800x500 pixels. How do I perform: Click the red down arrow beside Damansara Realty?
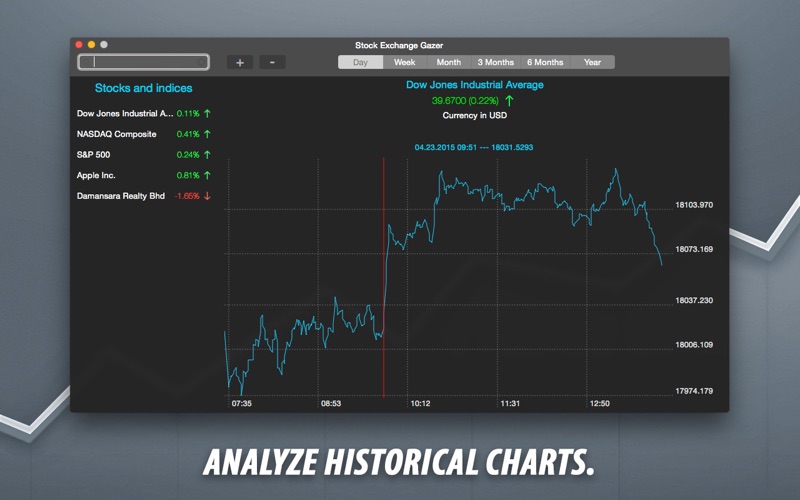point(207,196)
